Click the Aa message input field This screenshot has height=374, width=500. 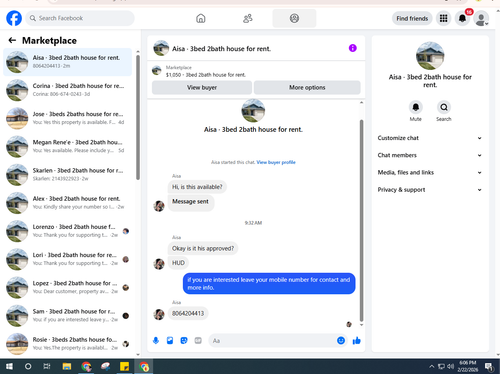[x=273, y=341]
